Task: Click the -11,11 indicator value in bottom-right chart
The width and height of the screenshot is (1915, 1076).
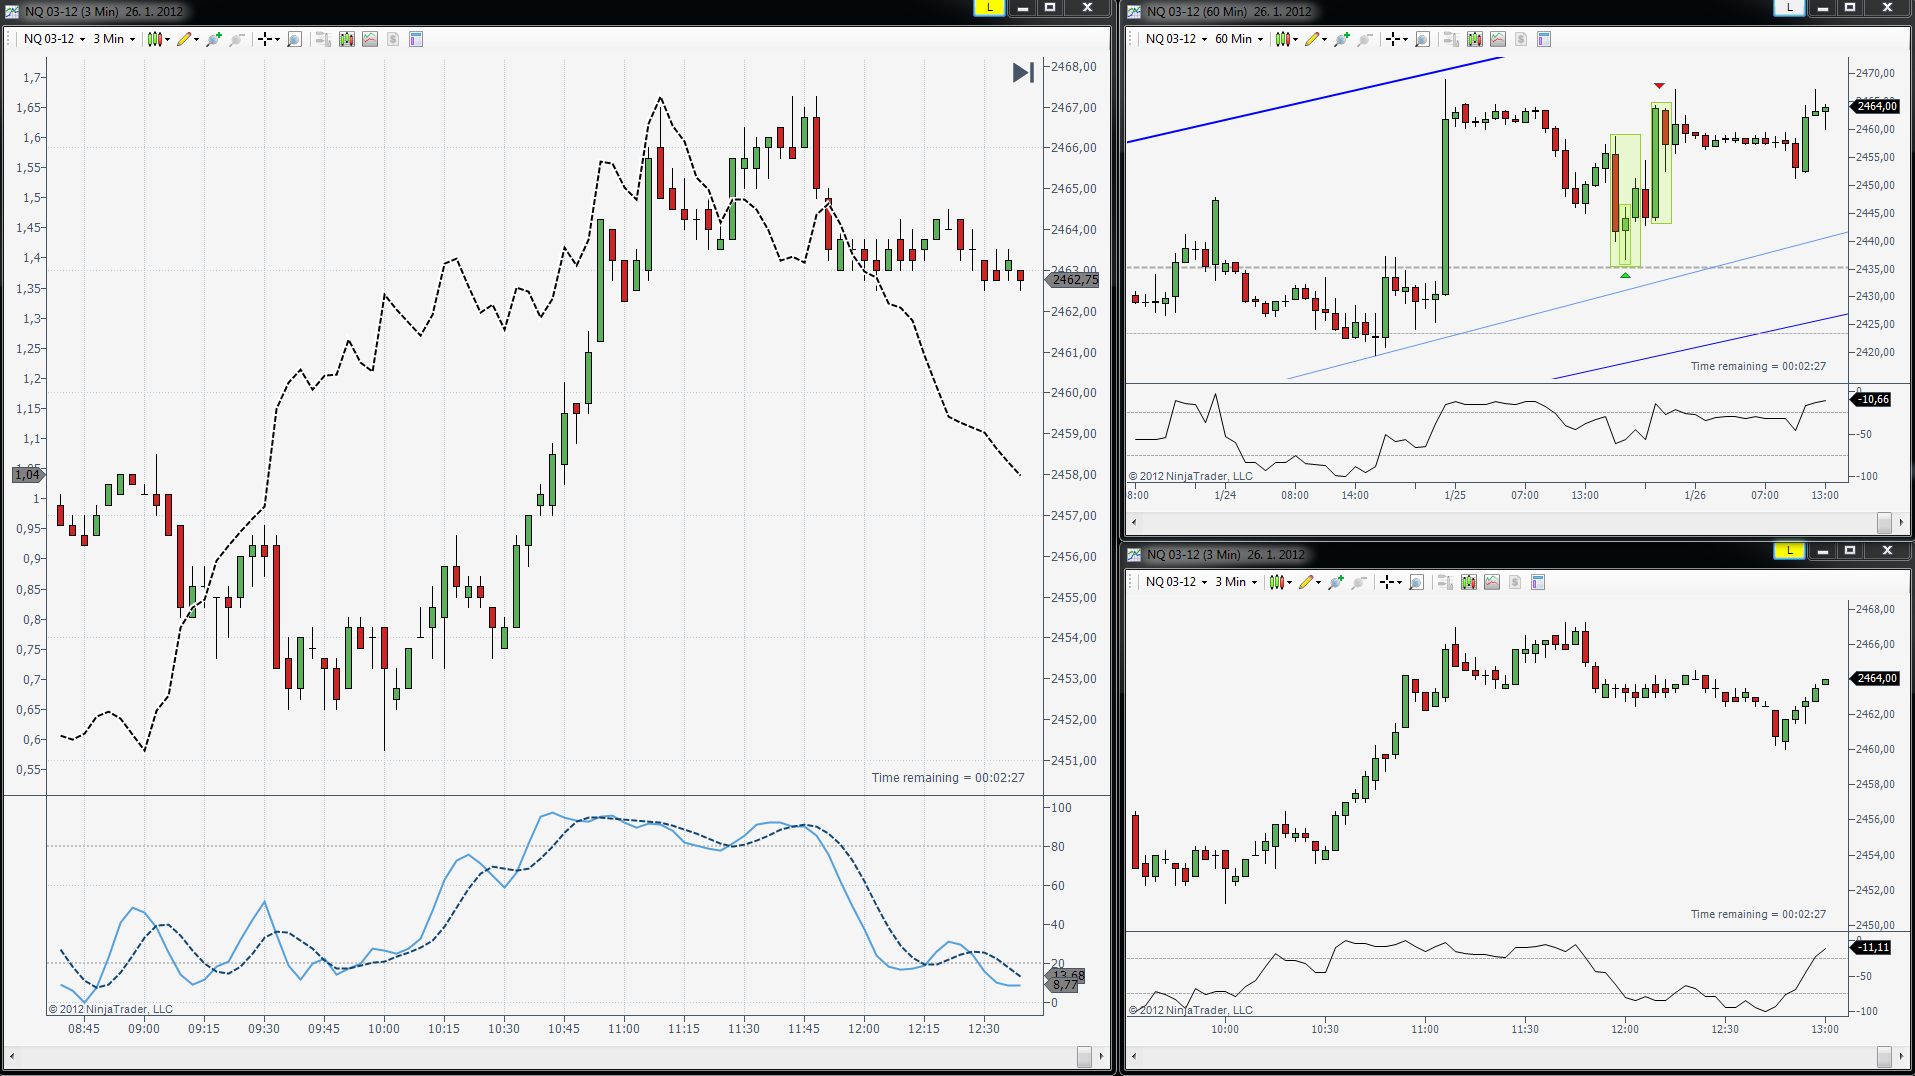Action: pos(1872,947)
